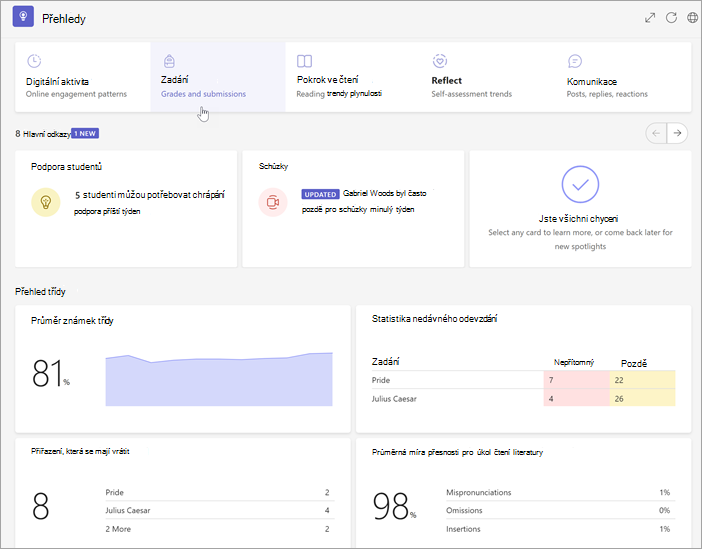Image resolution: width=702 pixels, height=549 pixels.
Task: Expand the Insights view to full screen
Action: pos(650,17)
